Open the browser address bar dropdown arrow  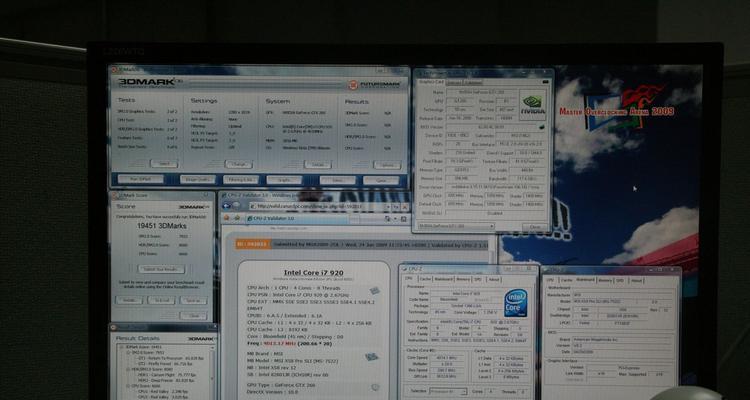pos(388,207)
